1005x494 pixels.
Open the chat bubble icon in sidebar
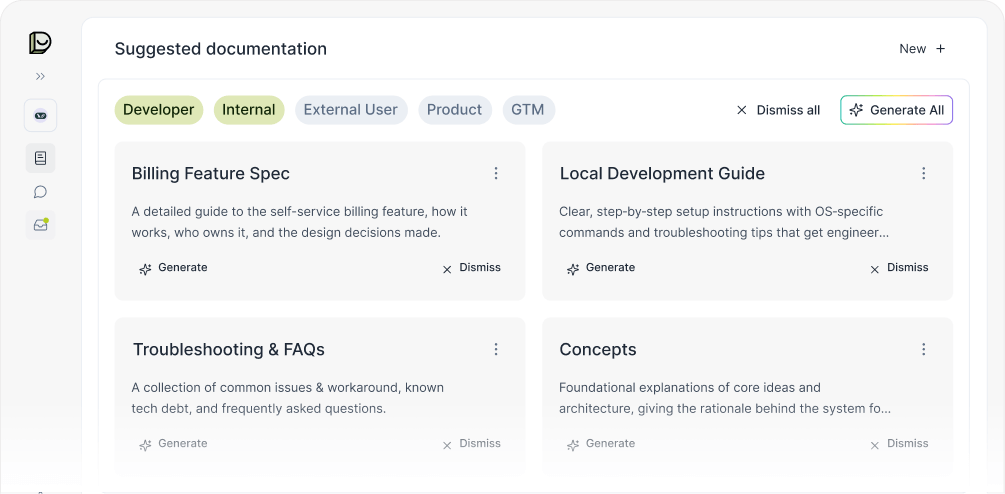pos(40,192)
